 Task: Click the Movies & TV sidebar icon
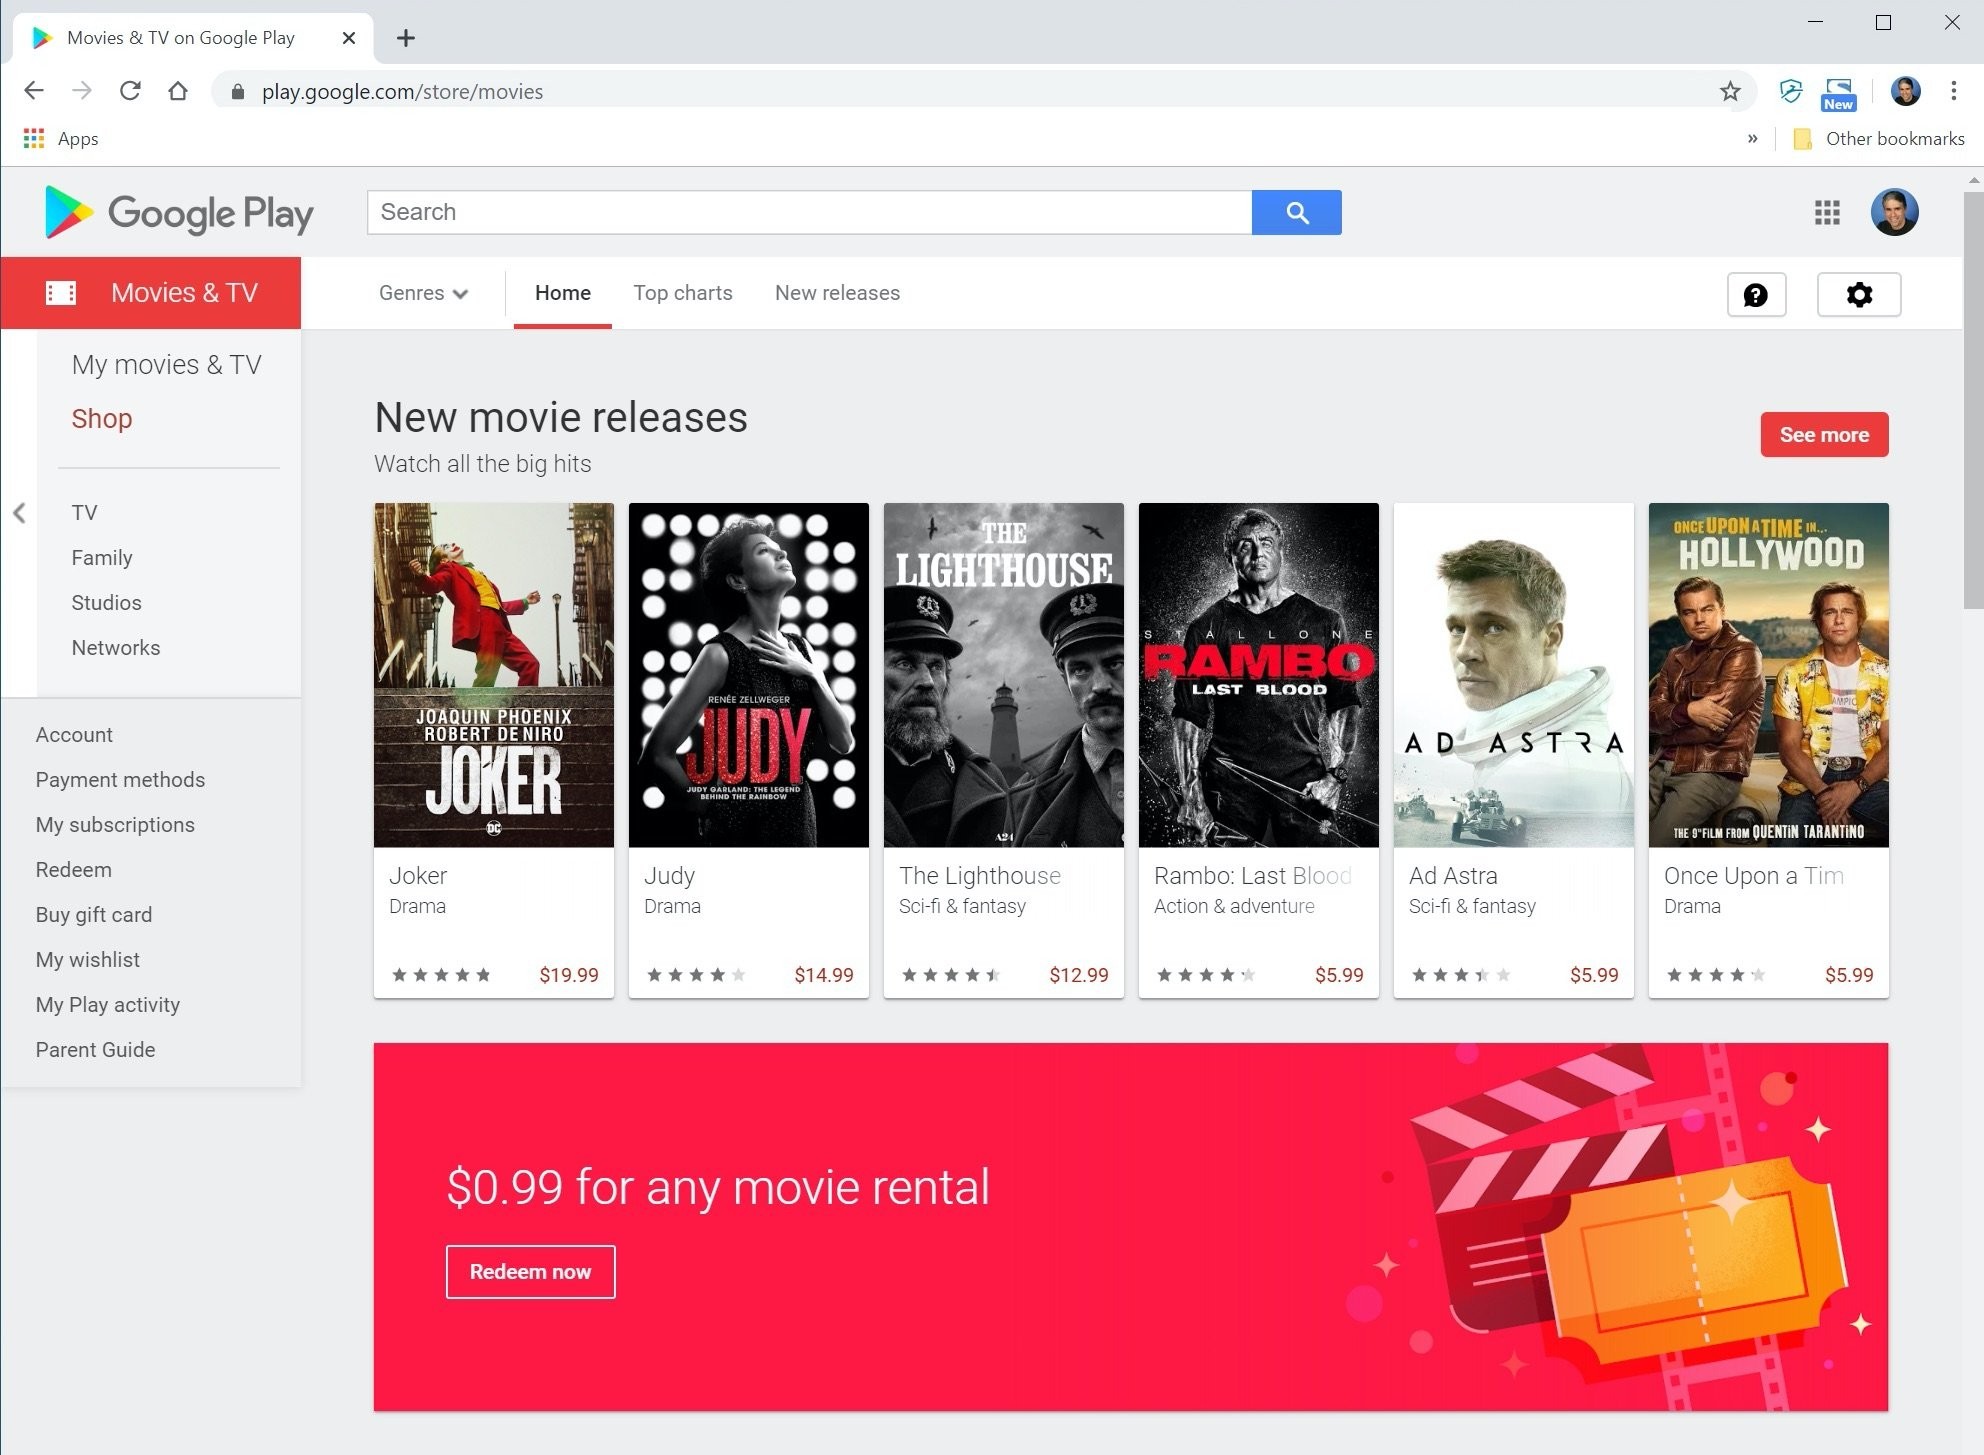61,292
